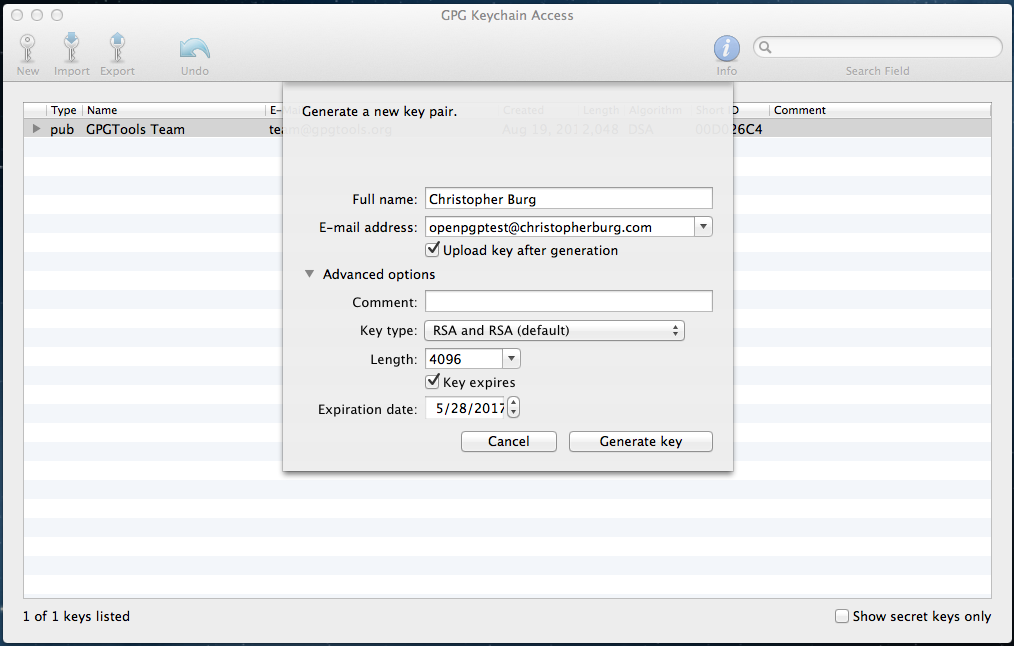Click the Full name input field

[568, 199]
